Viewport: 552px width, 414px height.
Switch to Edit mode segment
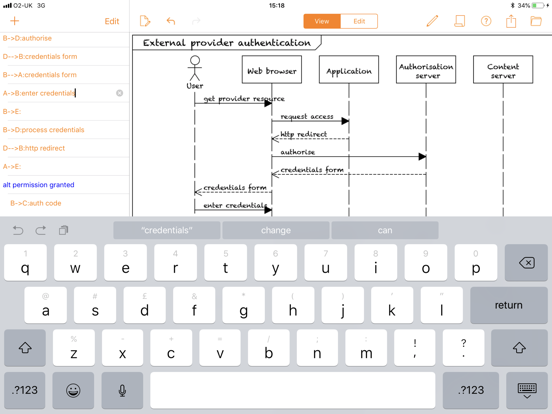[359, 21]
